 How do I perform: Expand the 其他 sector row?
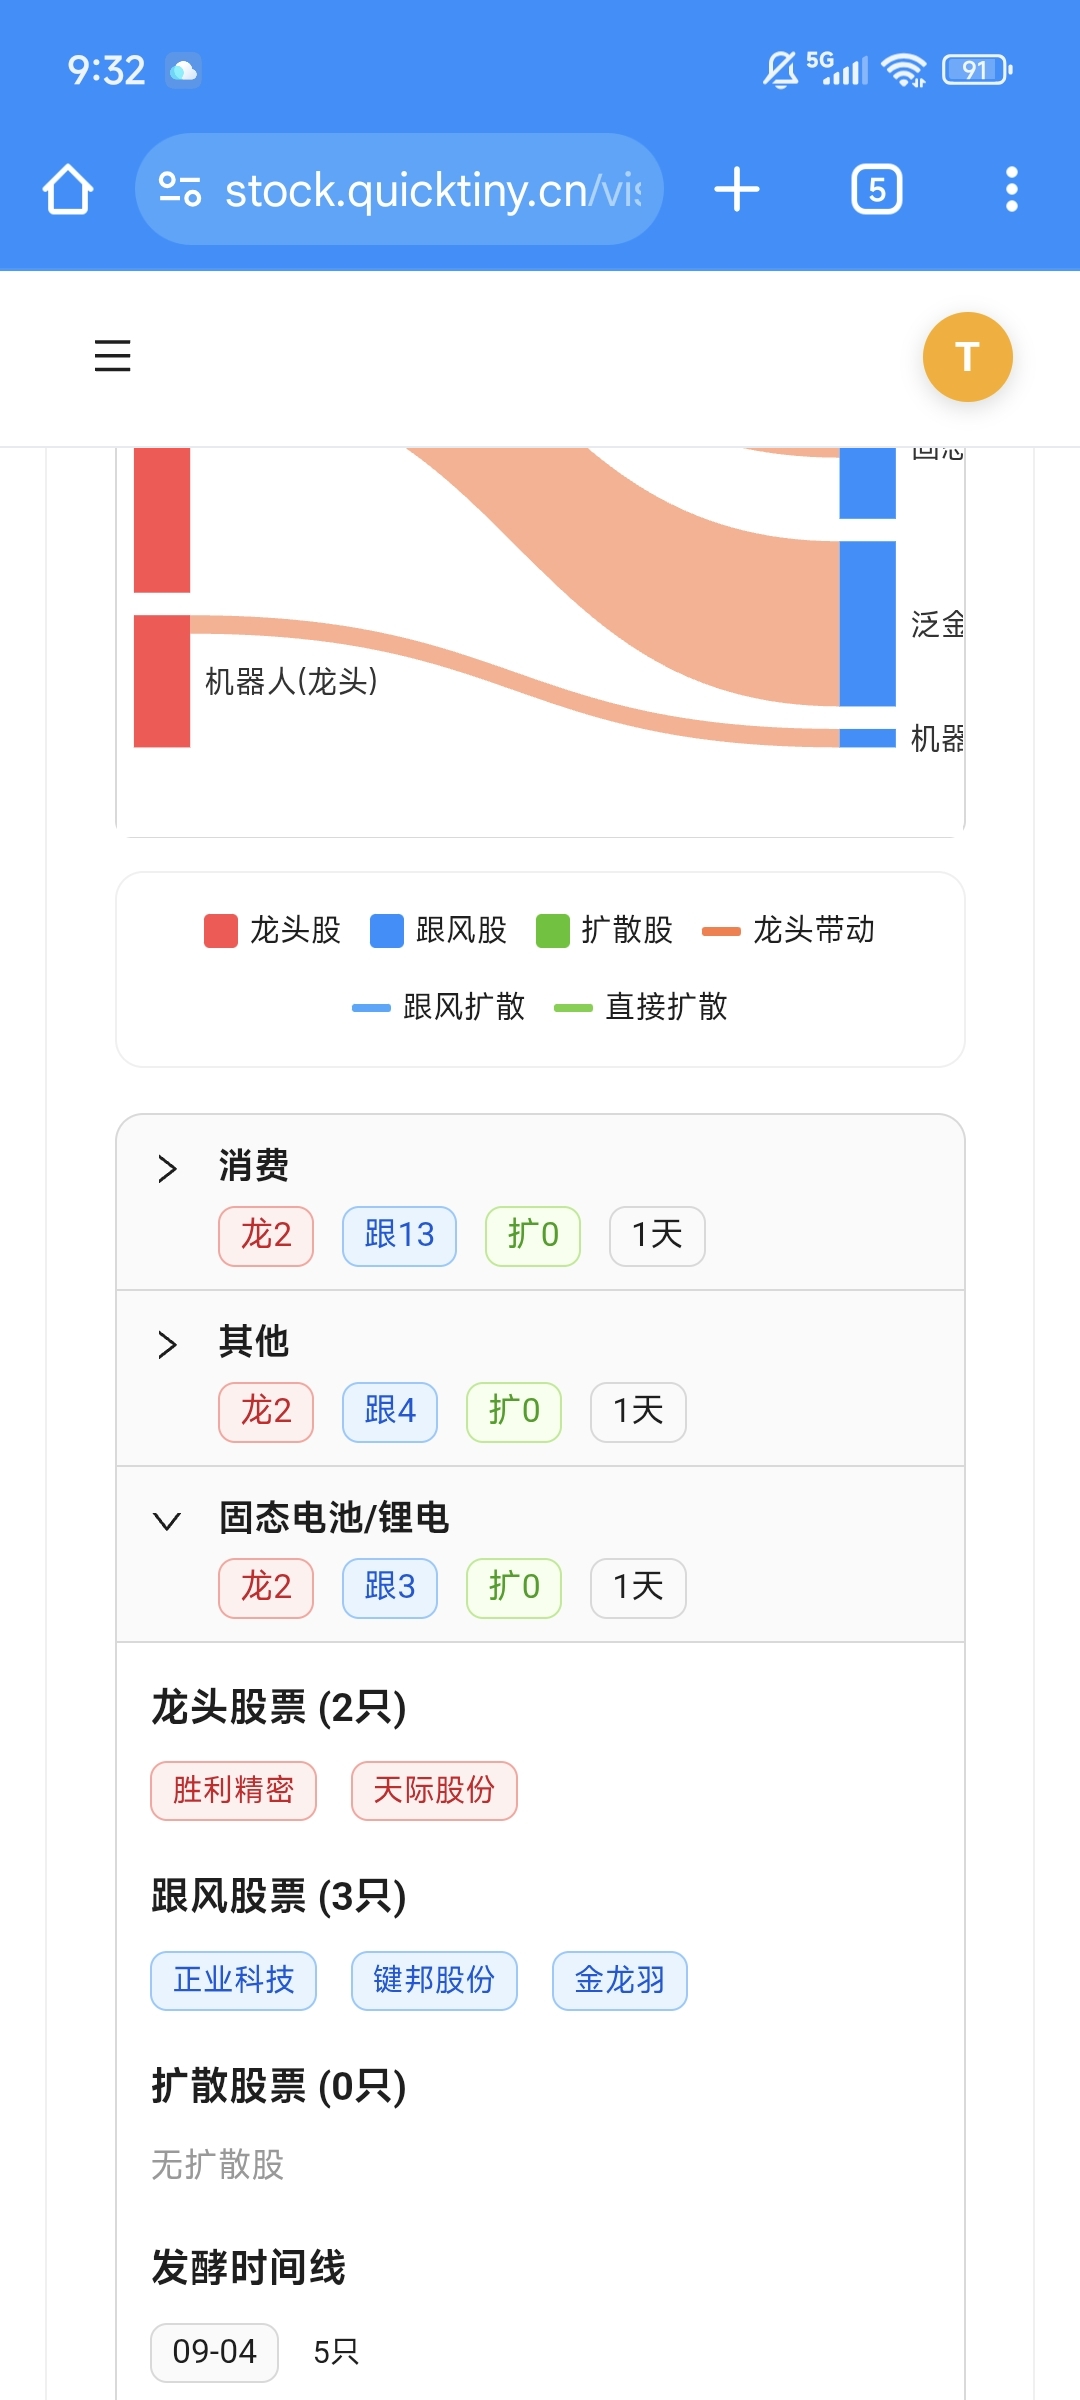(x=540, y=1378)
